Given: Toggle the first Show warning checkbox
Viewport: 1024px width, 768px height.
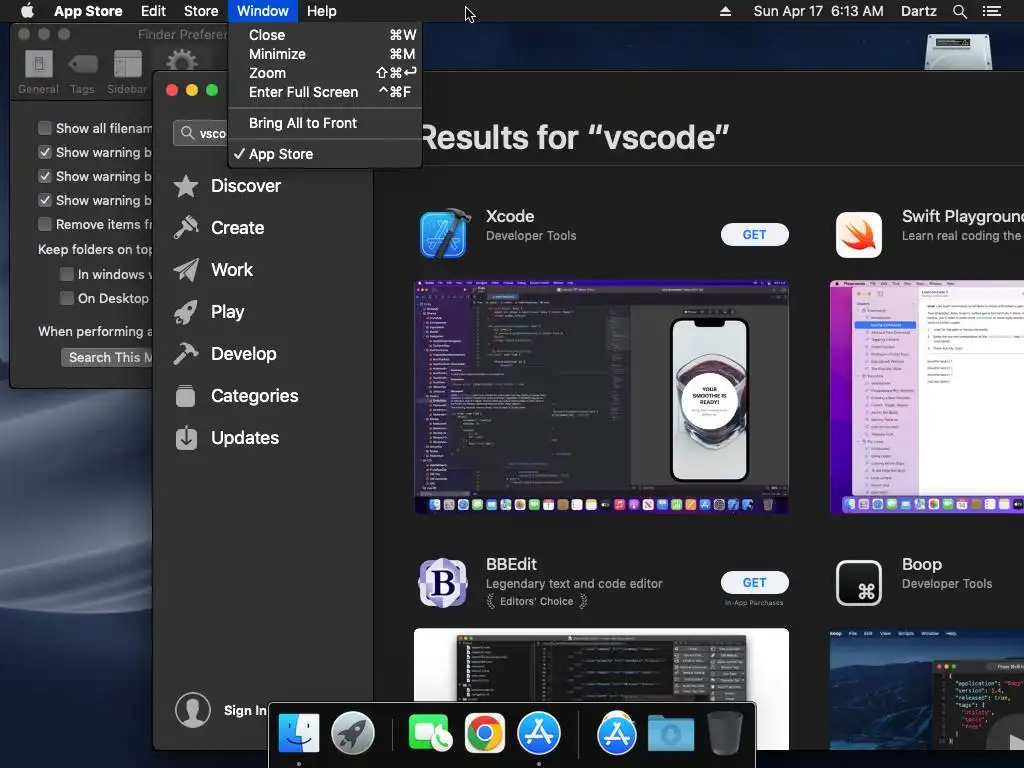Looking at the screenshot, I should [x=44, y=152].
